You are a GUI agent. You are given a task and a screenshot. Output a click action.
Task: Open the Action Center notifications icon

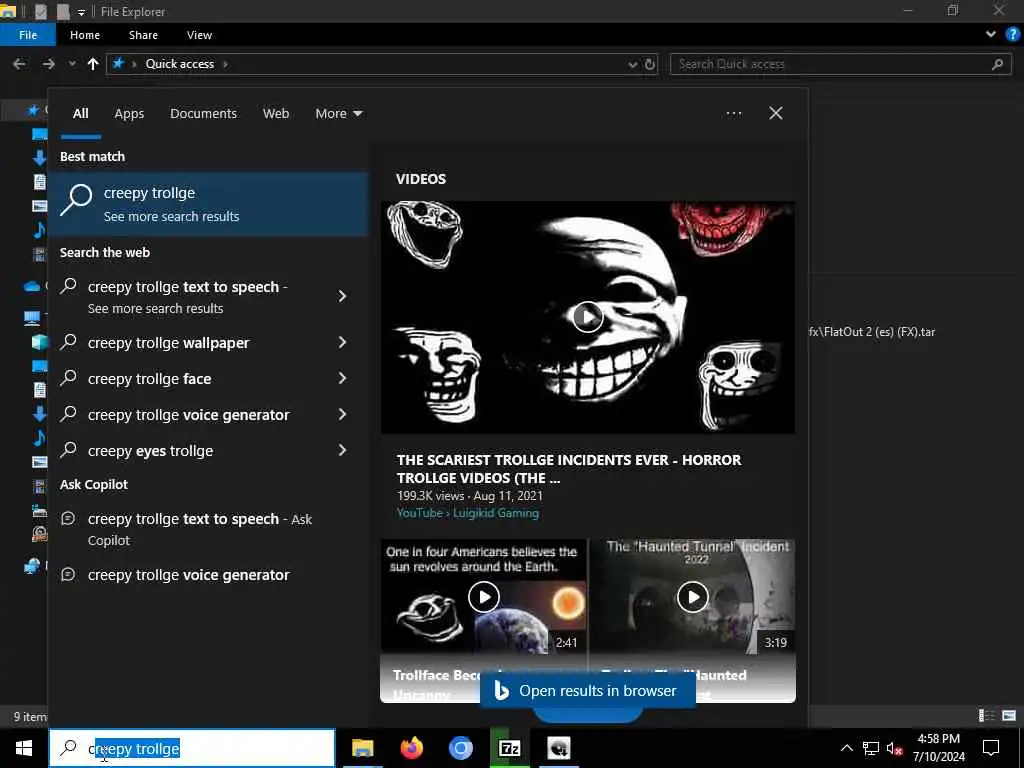[991, 748]
